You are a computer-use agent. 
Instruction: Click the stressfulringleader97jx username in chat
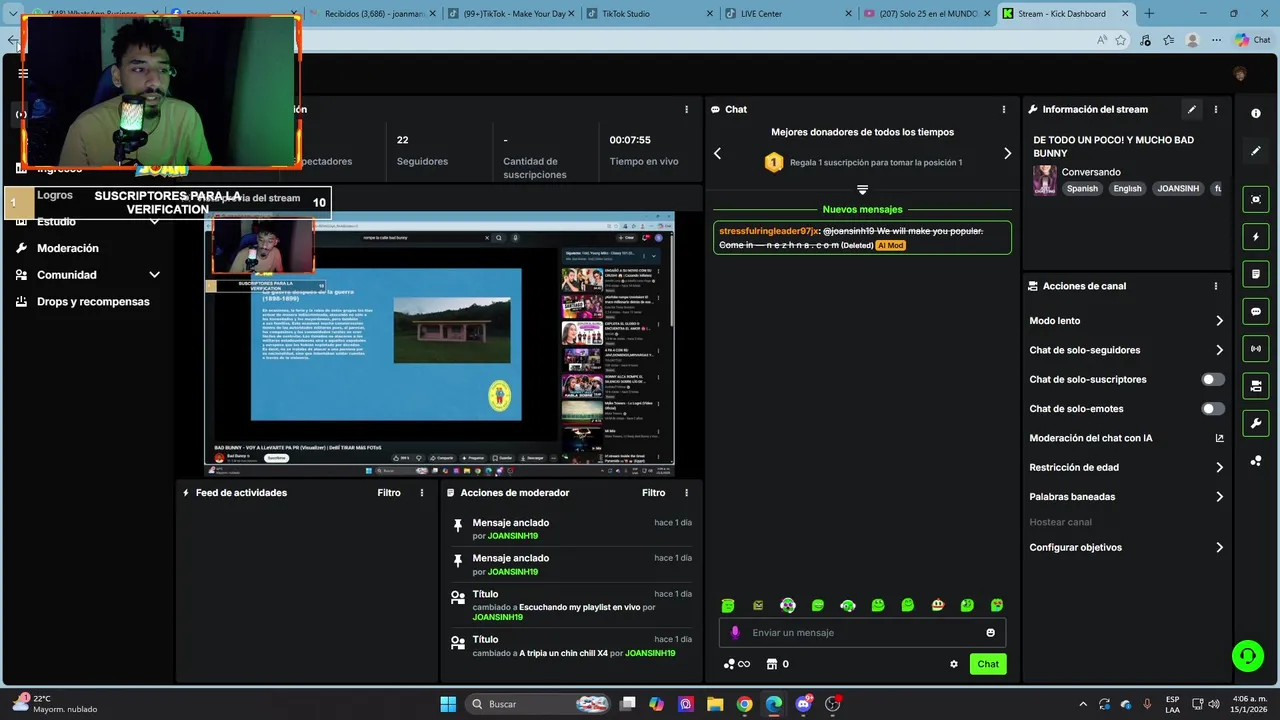pos(769,231)
